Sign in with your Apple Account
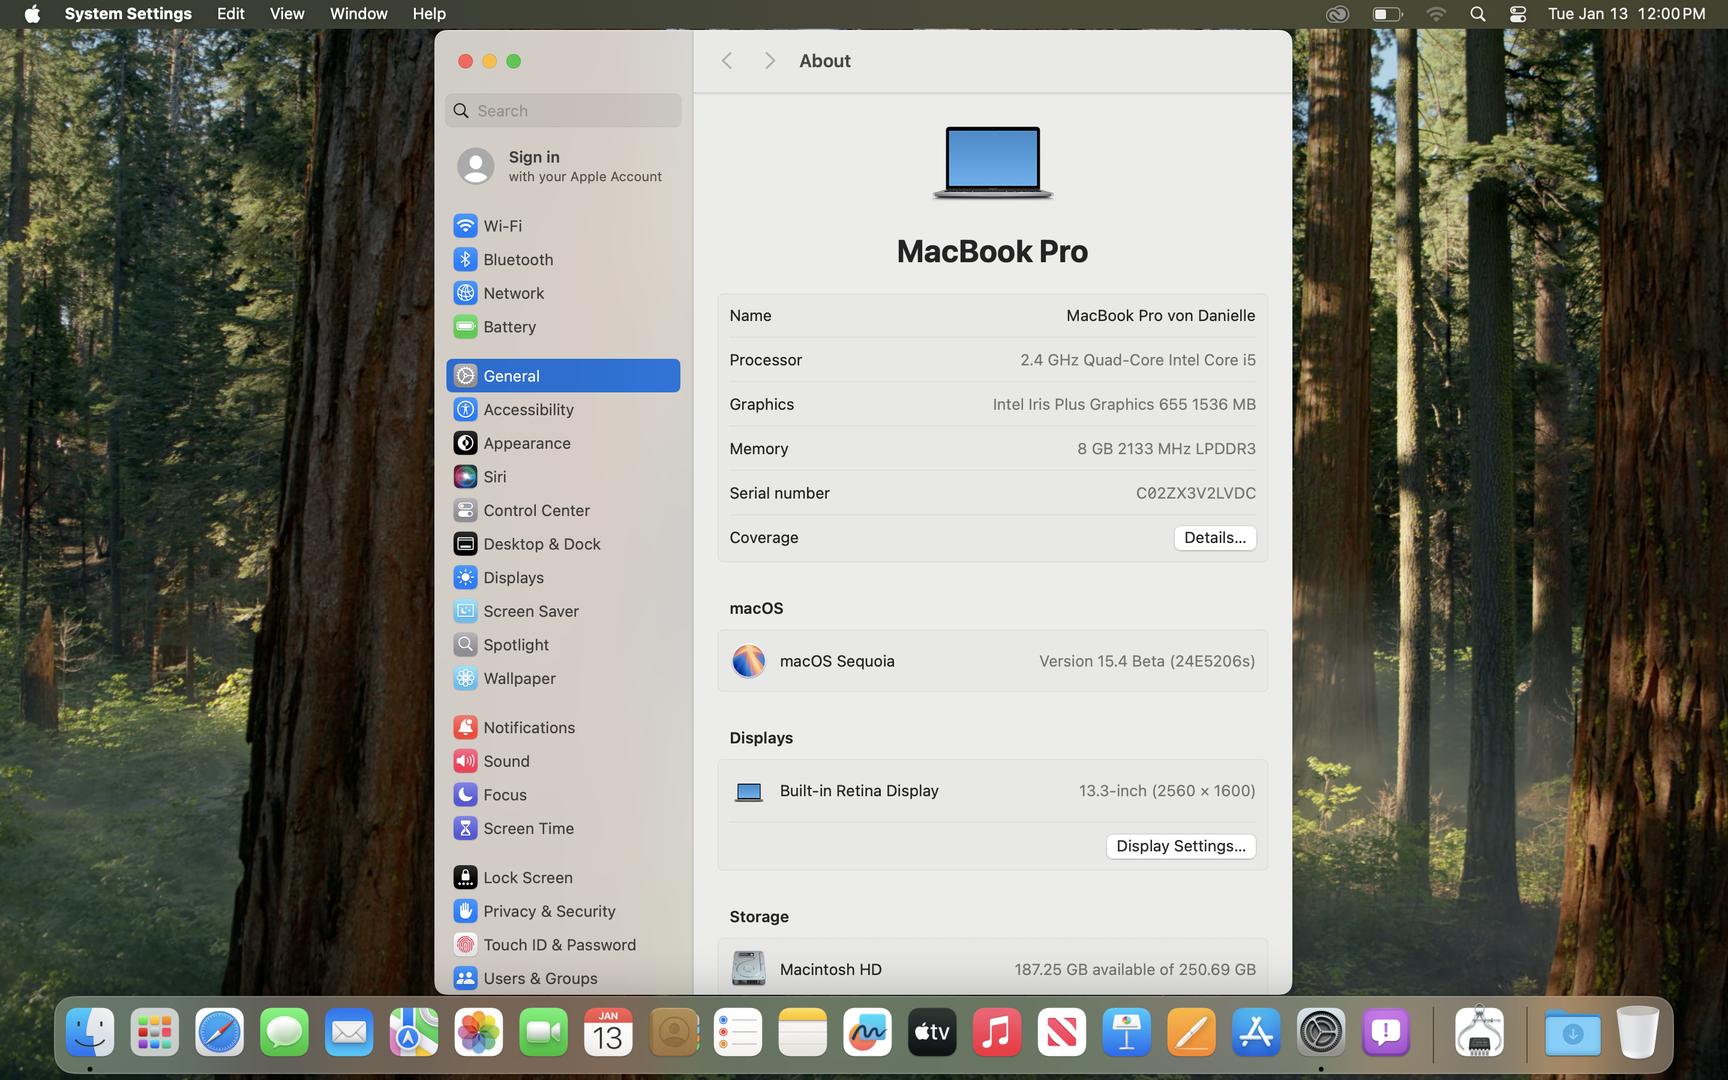The width and height of the screenshot is (1728, 1080). click(x=560, y=166)
